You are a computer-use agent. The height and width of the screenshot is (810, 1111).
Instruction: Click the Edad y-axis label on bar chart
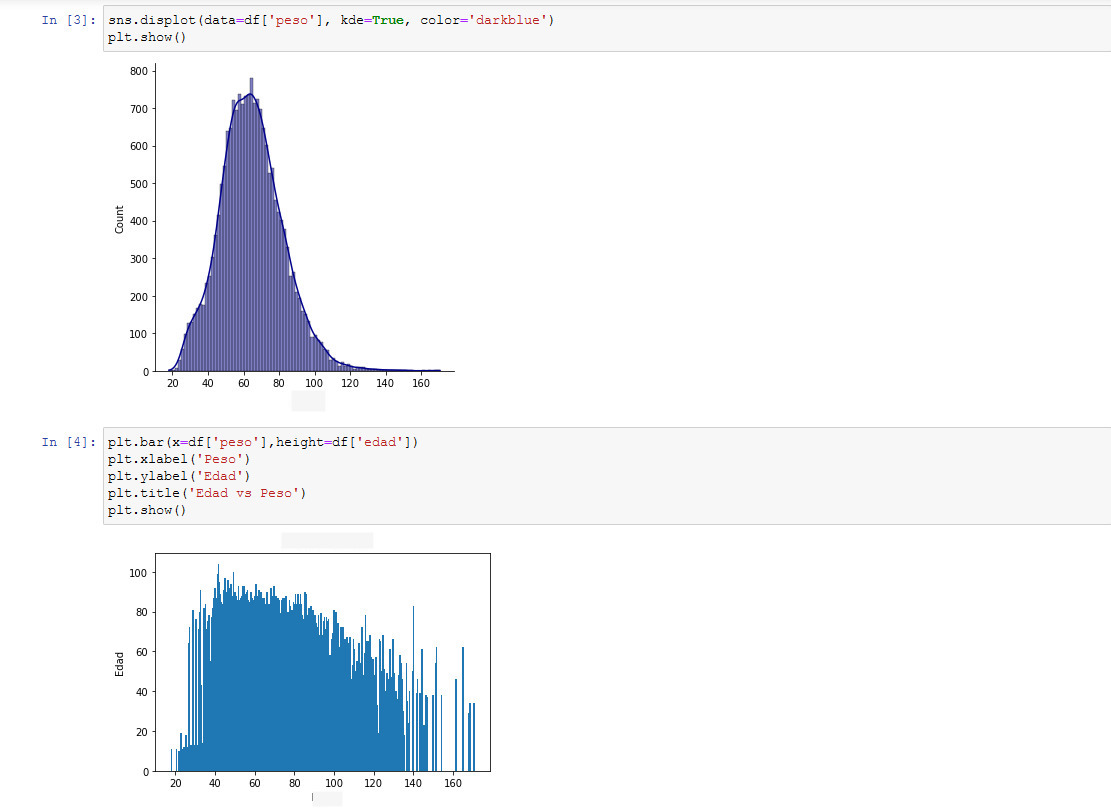120,663
